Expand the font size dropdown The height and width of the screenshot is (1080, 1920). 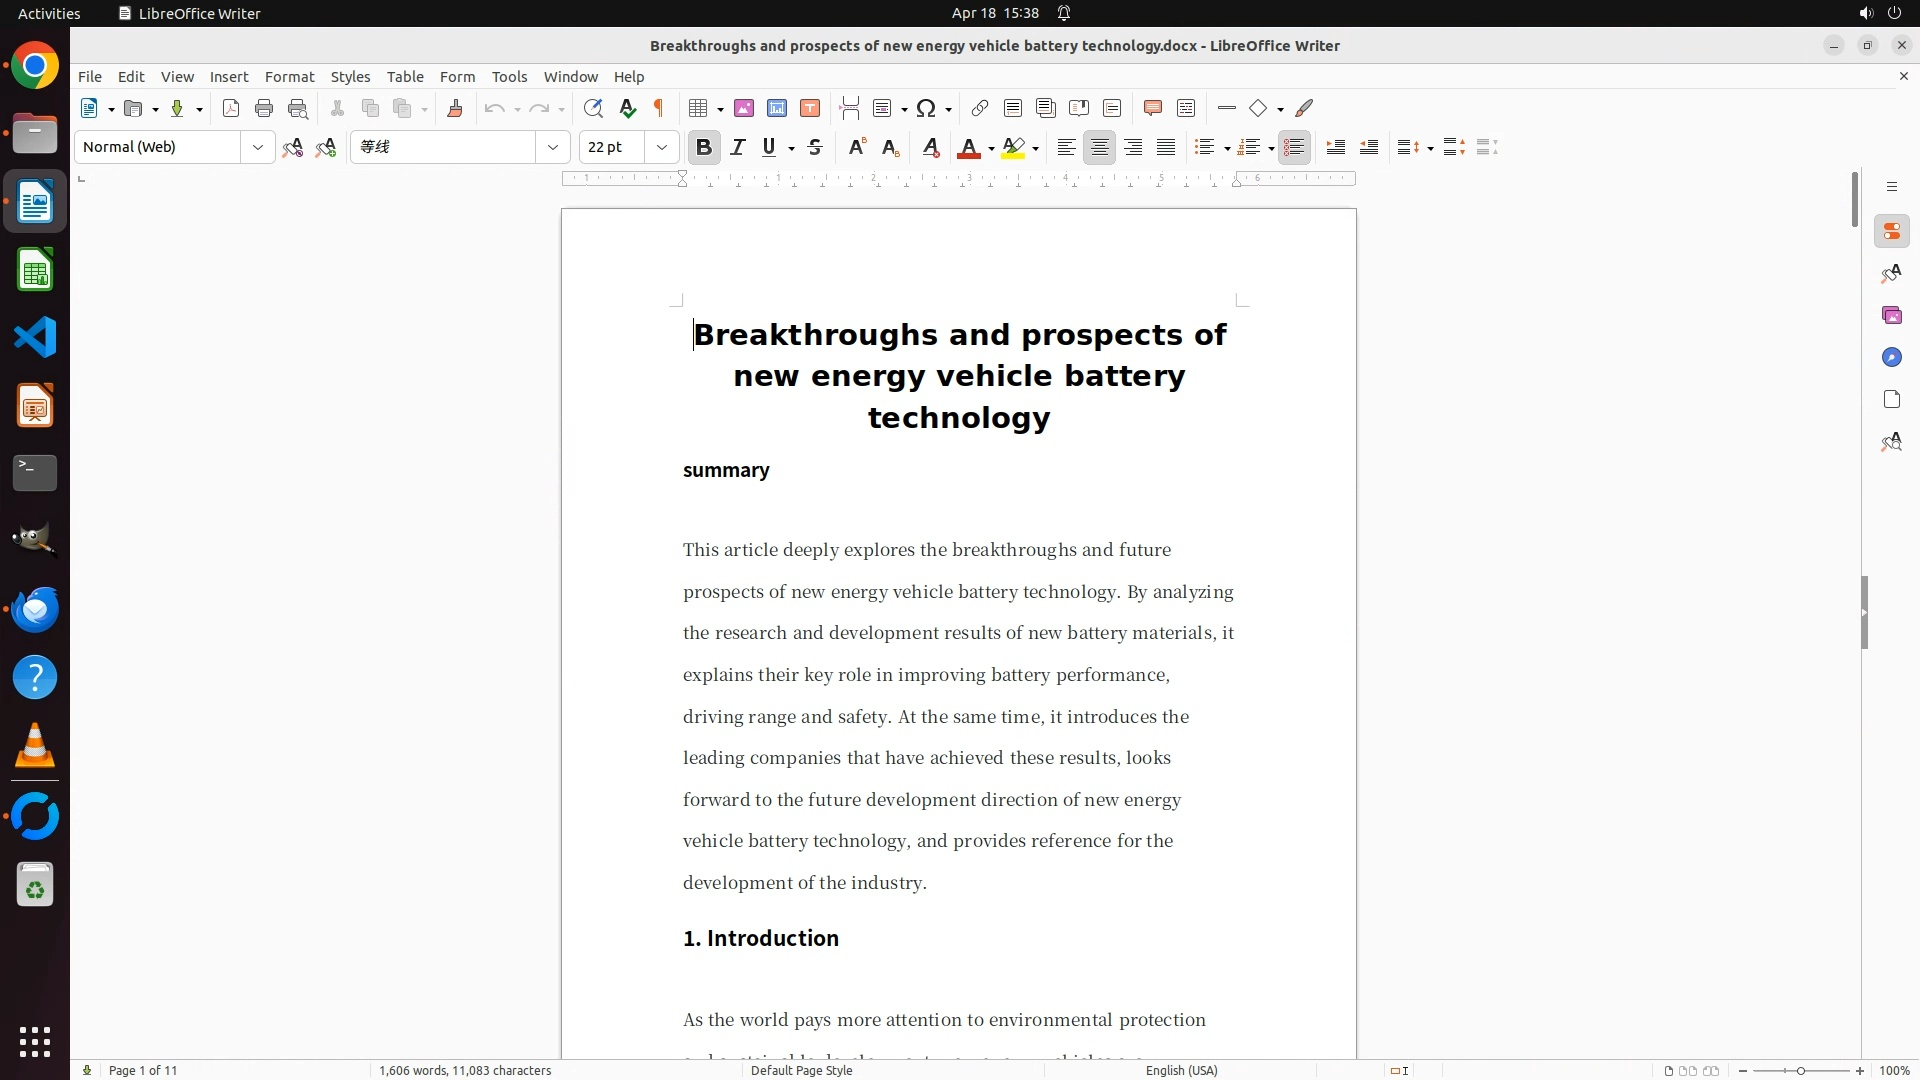(661, 147)
